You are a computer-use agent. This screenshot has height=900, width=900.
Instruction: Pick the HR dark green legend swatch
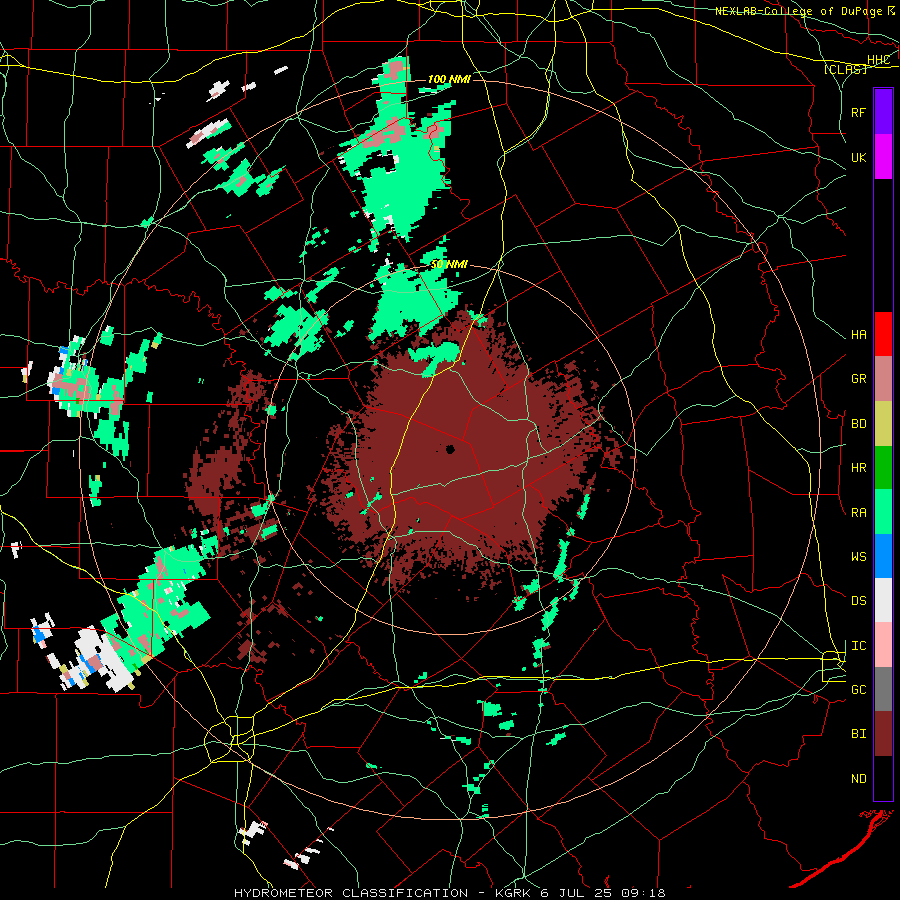[x=883, y=467]
